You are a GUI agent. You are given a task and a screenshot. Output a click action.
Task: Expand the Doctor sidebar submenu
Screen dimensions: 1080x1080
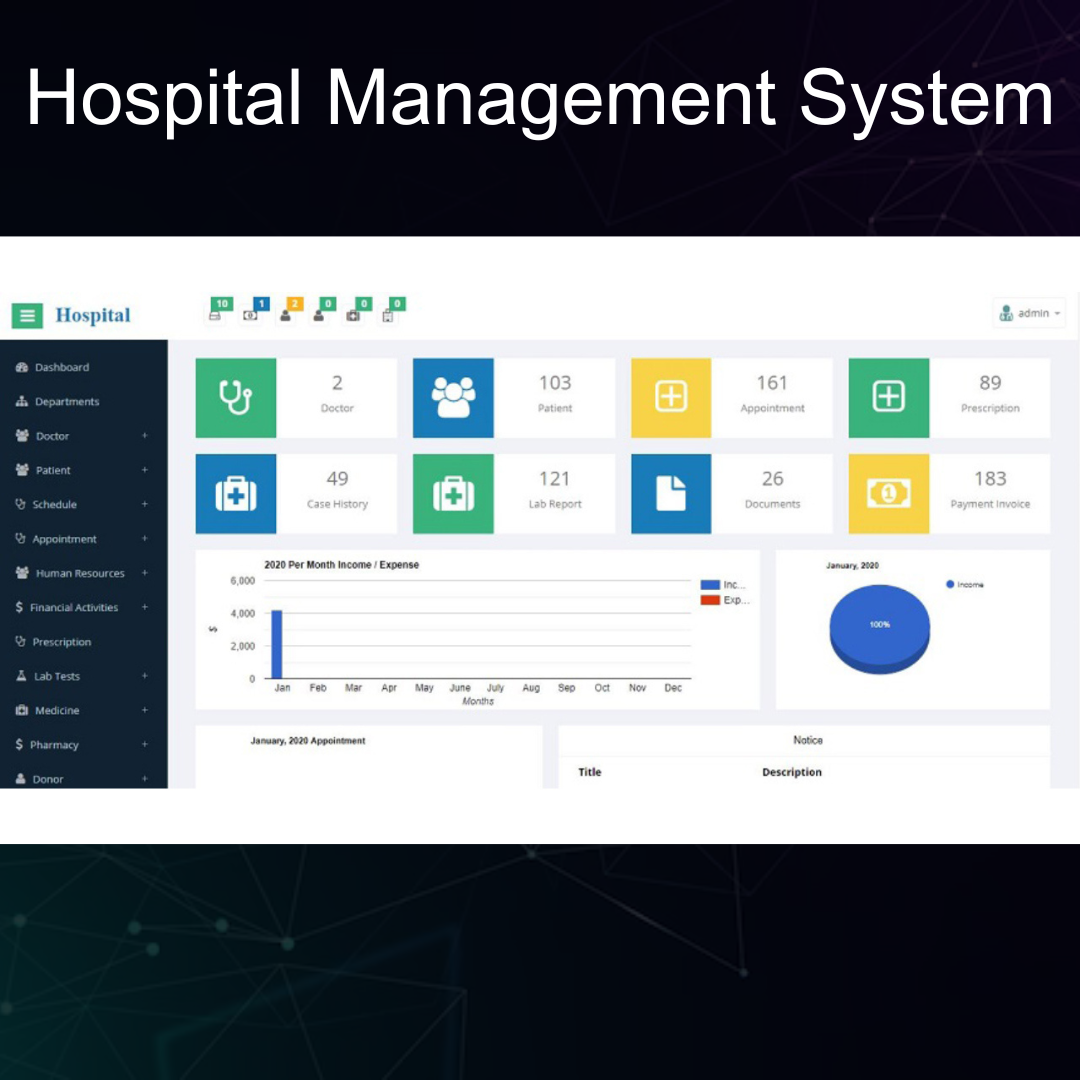click(x=144, y=436)
